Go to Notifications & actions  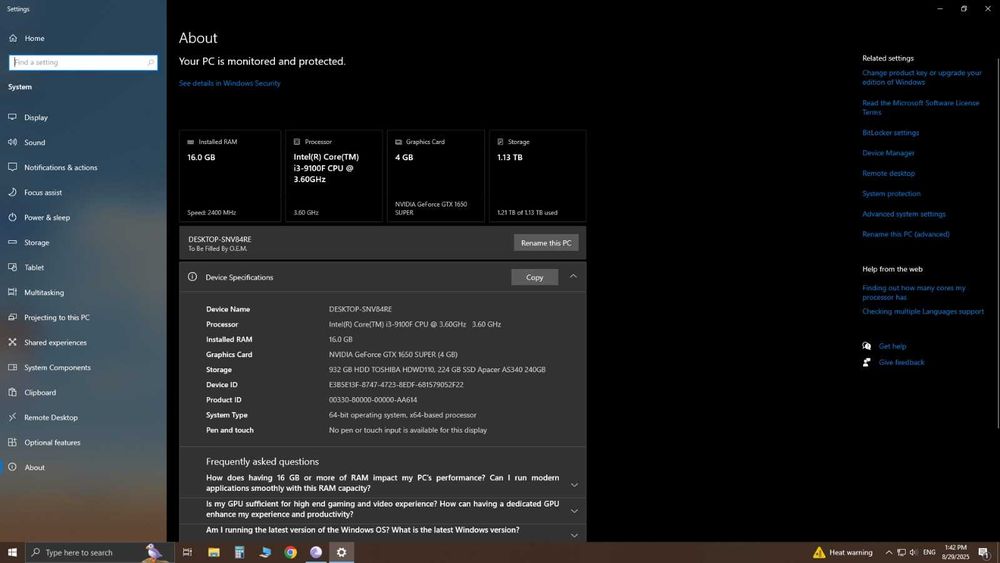click(61, 167)
